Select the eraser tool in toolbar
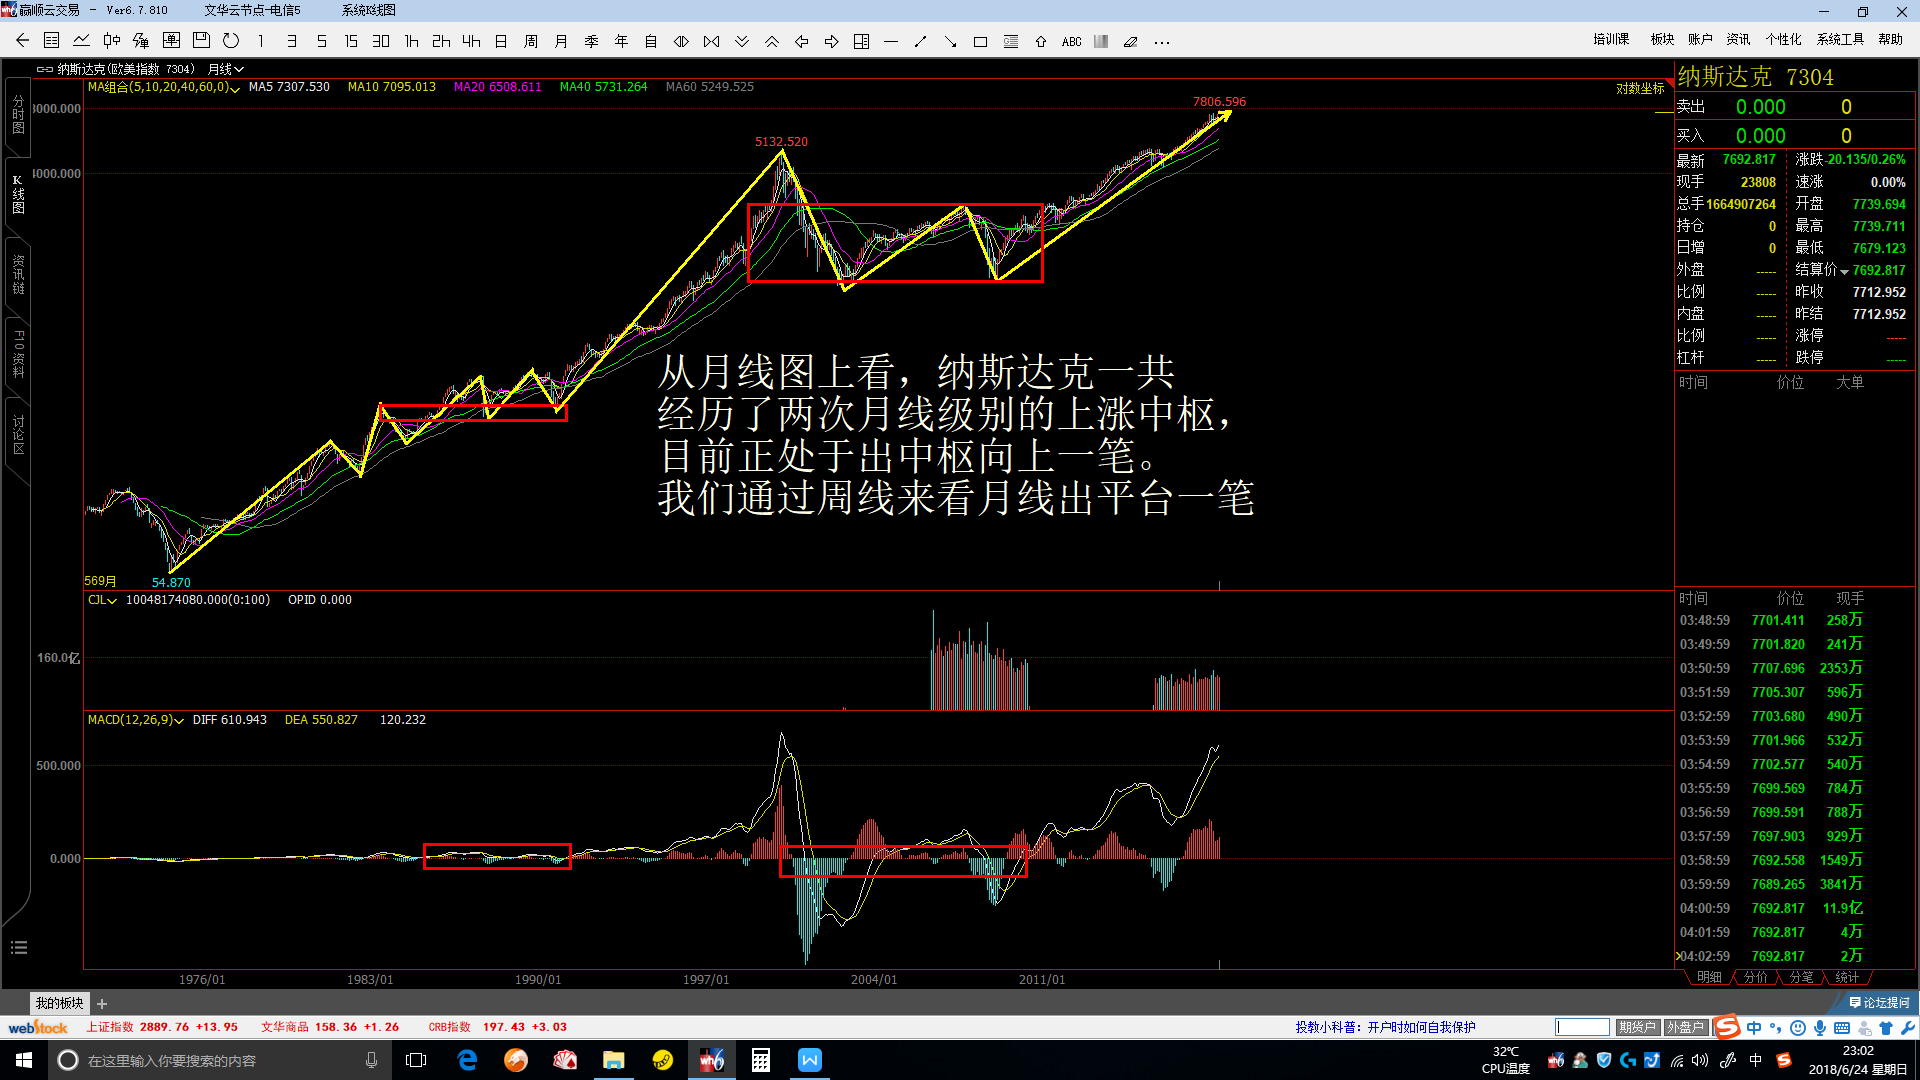The width and height of the screenshot is (1920, 1080). (1131, 42)
